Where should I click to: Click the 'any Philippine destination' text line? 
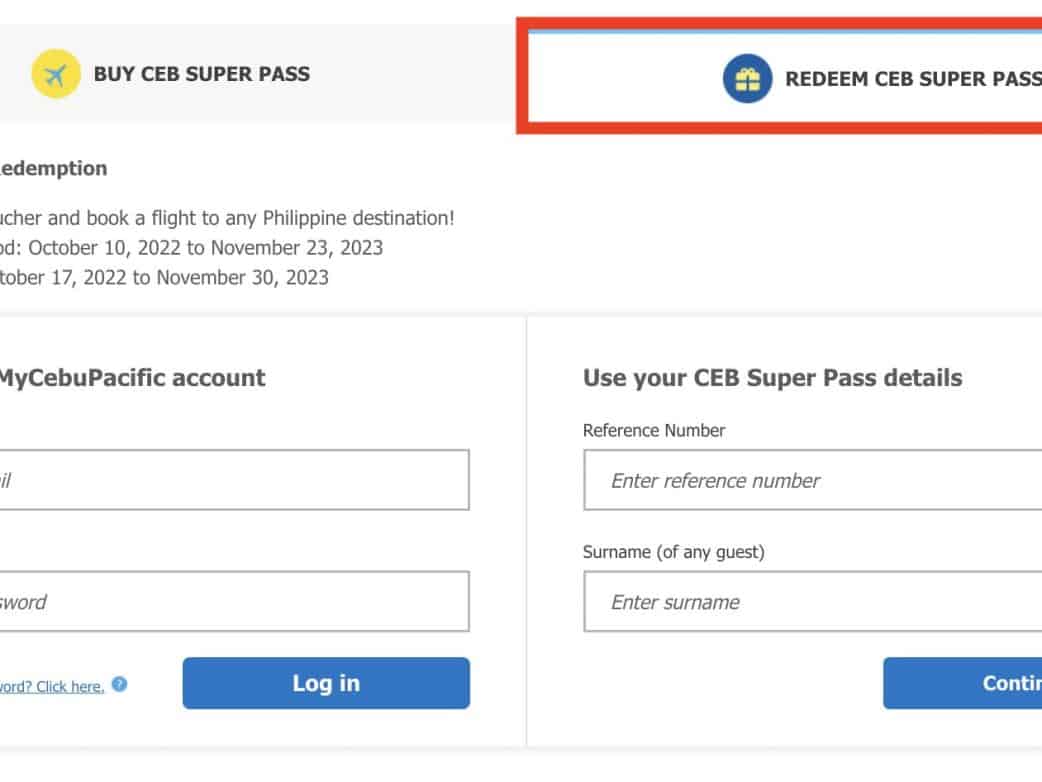[x=227, y=217]
